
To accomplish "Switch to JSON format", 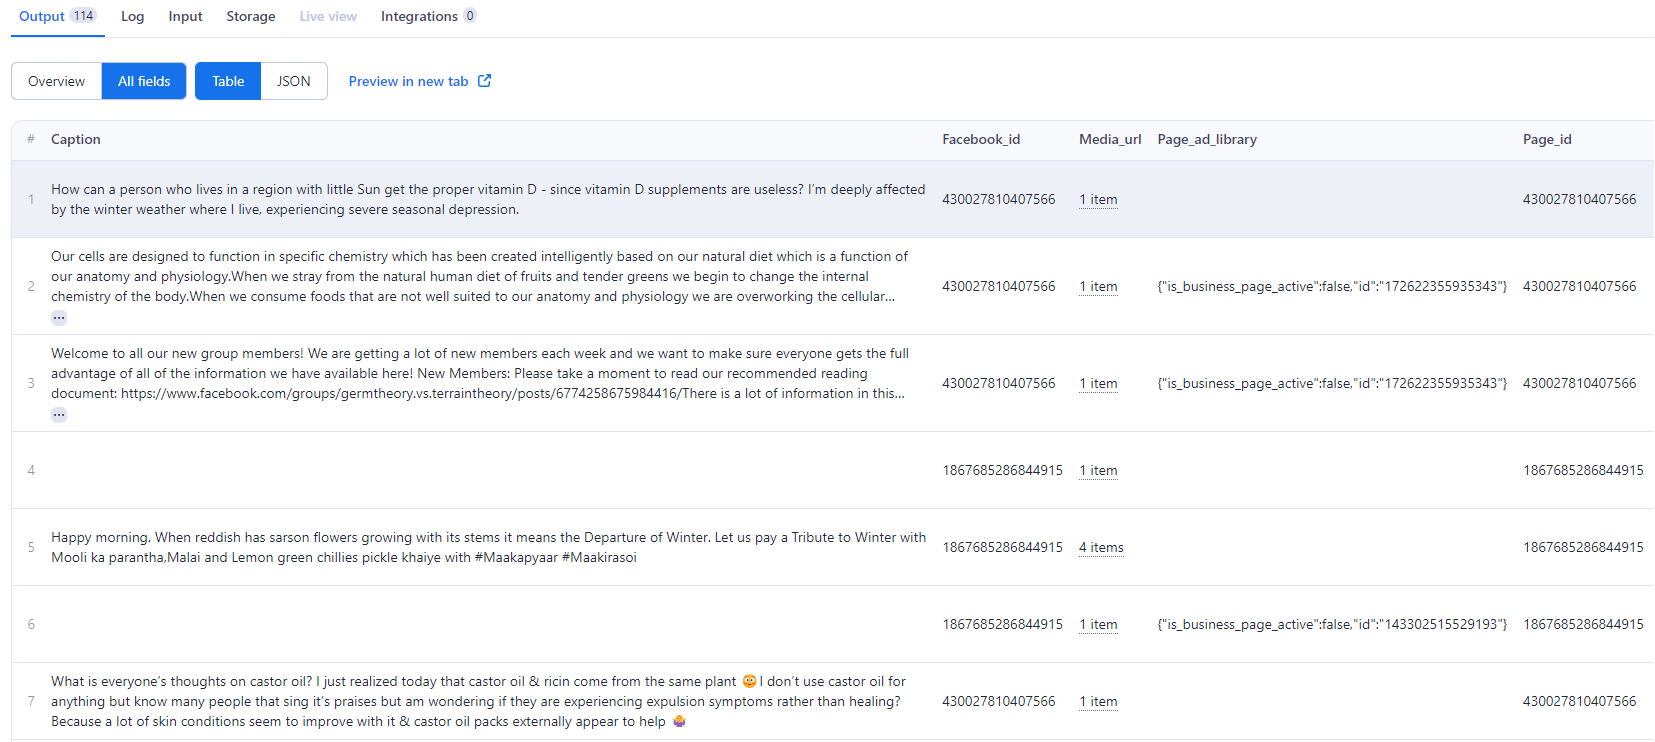I will [x=293, y=81].
